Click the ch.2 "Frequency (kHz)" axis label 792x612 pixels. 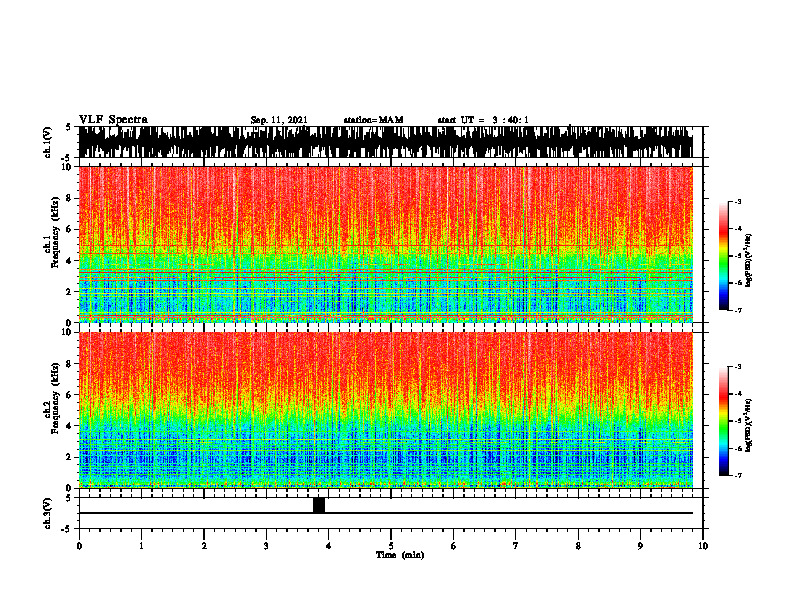(55, 398)
